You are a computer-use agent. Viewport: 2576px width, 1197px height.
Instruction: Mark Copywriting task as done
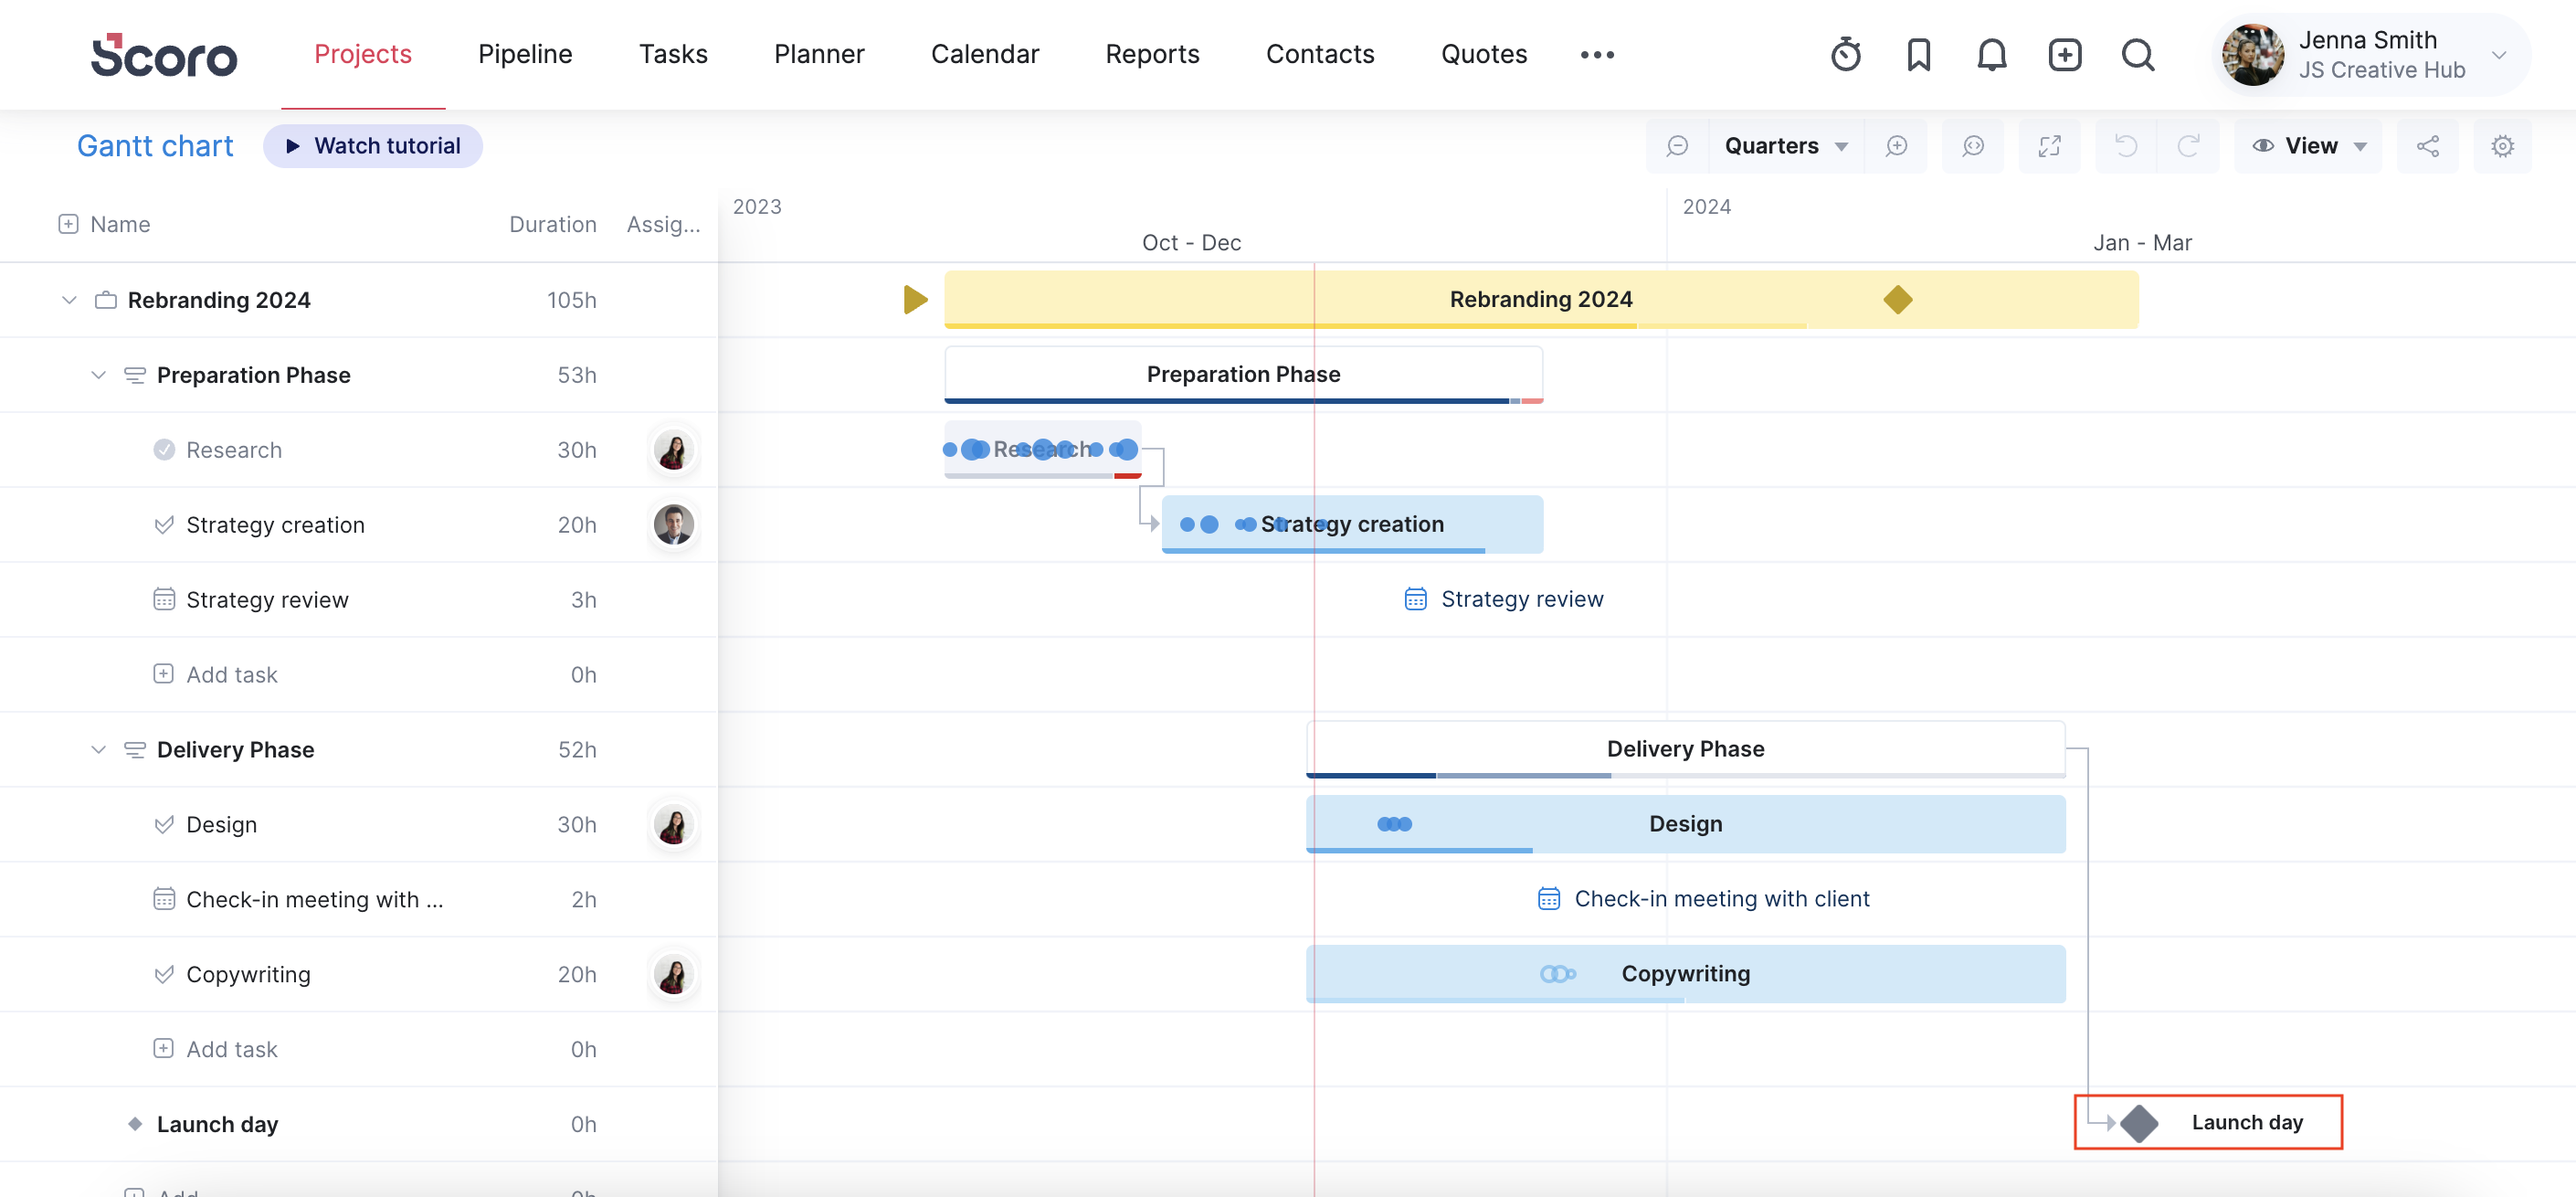coord(164,974)
